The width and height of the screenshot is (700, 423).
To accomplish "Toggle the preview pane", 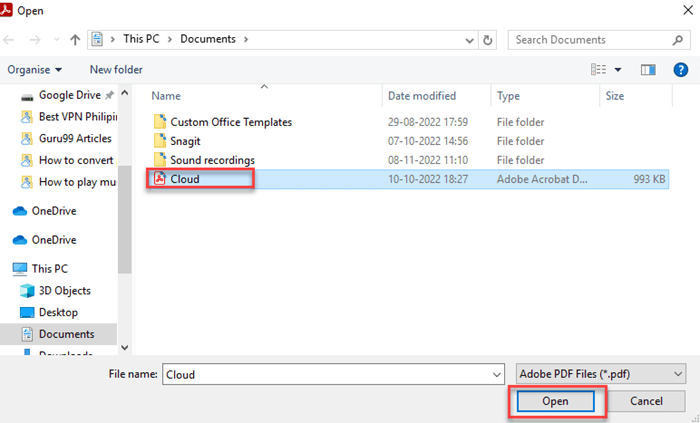I will click(x=648, y=70).
